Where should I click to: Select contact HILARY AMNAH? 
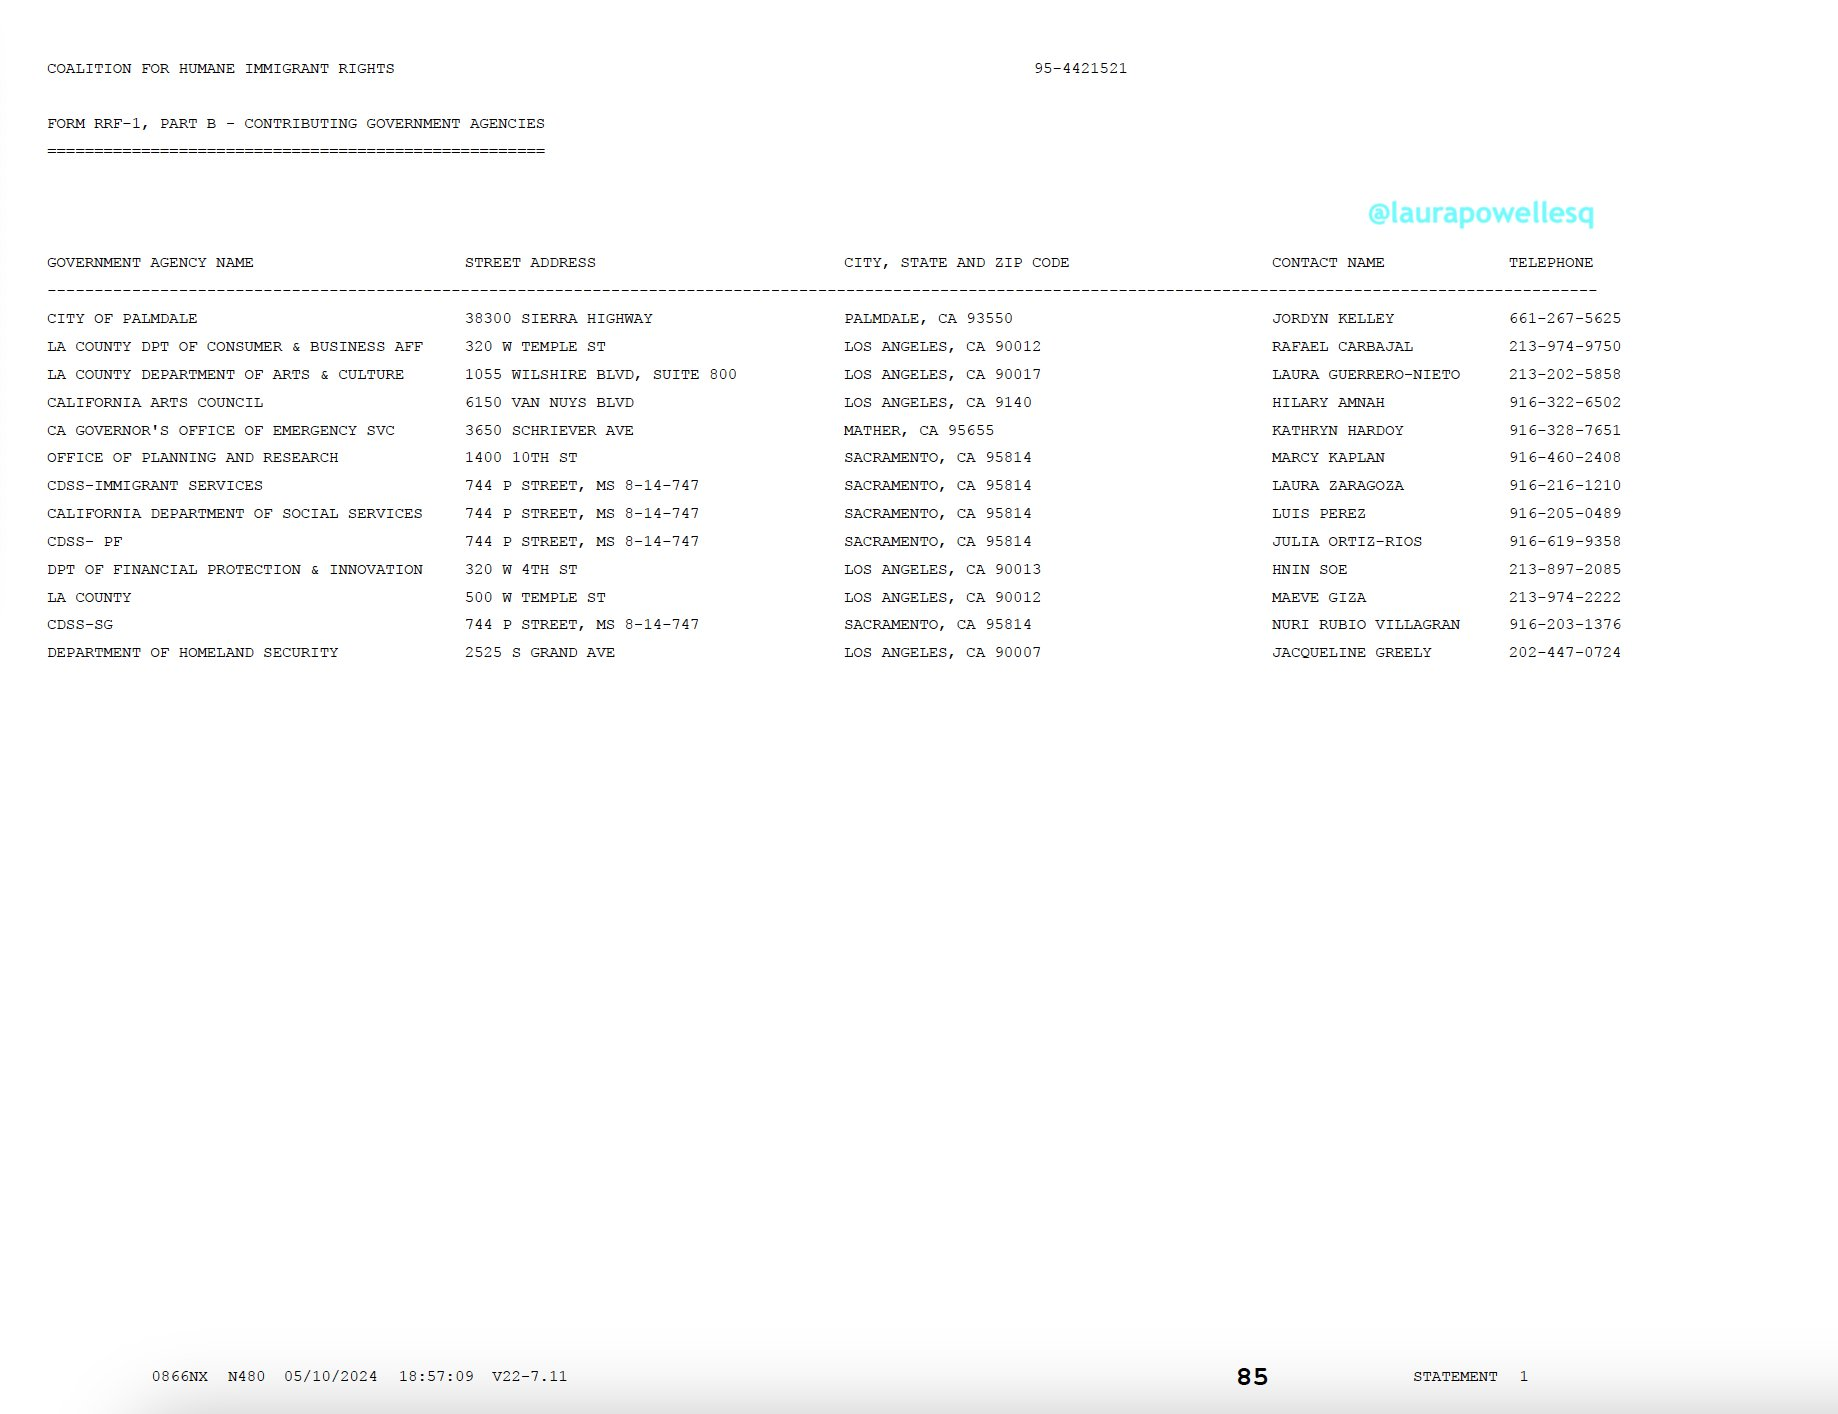coord(1328,403)
